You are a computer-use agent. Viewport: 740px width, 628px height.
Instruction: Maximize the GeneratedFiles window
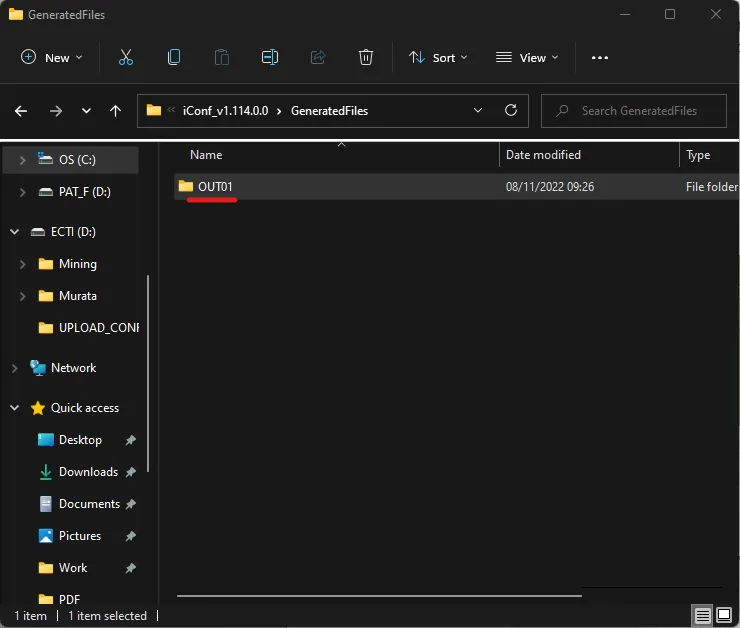click(670, 14)
